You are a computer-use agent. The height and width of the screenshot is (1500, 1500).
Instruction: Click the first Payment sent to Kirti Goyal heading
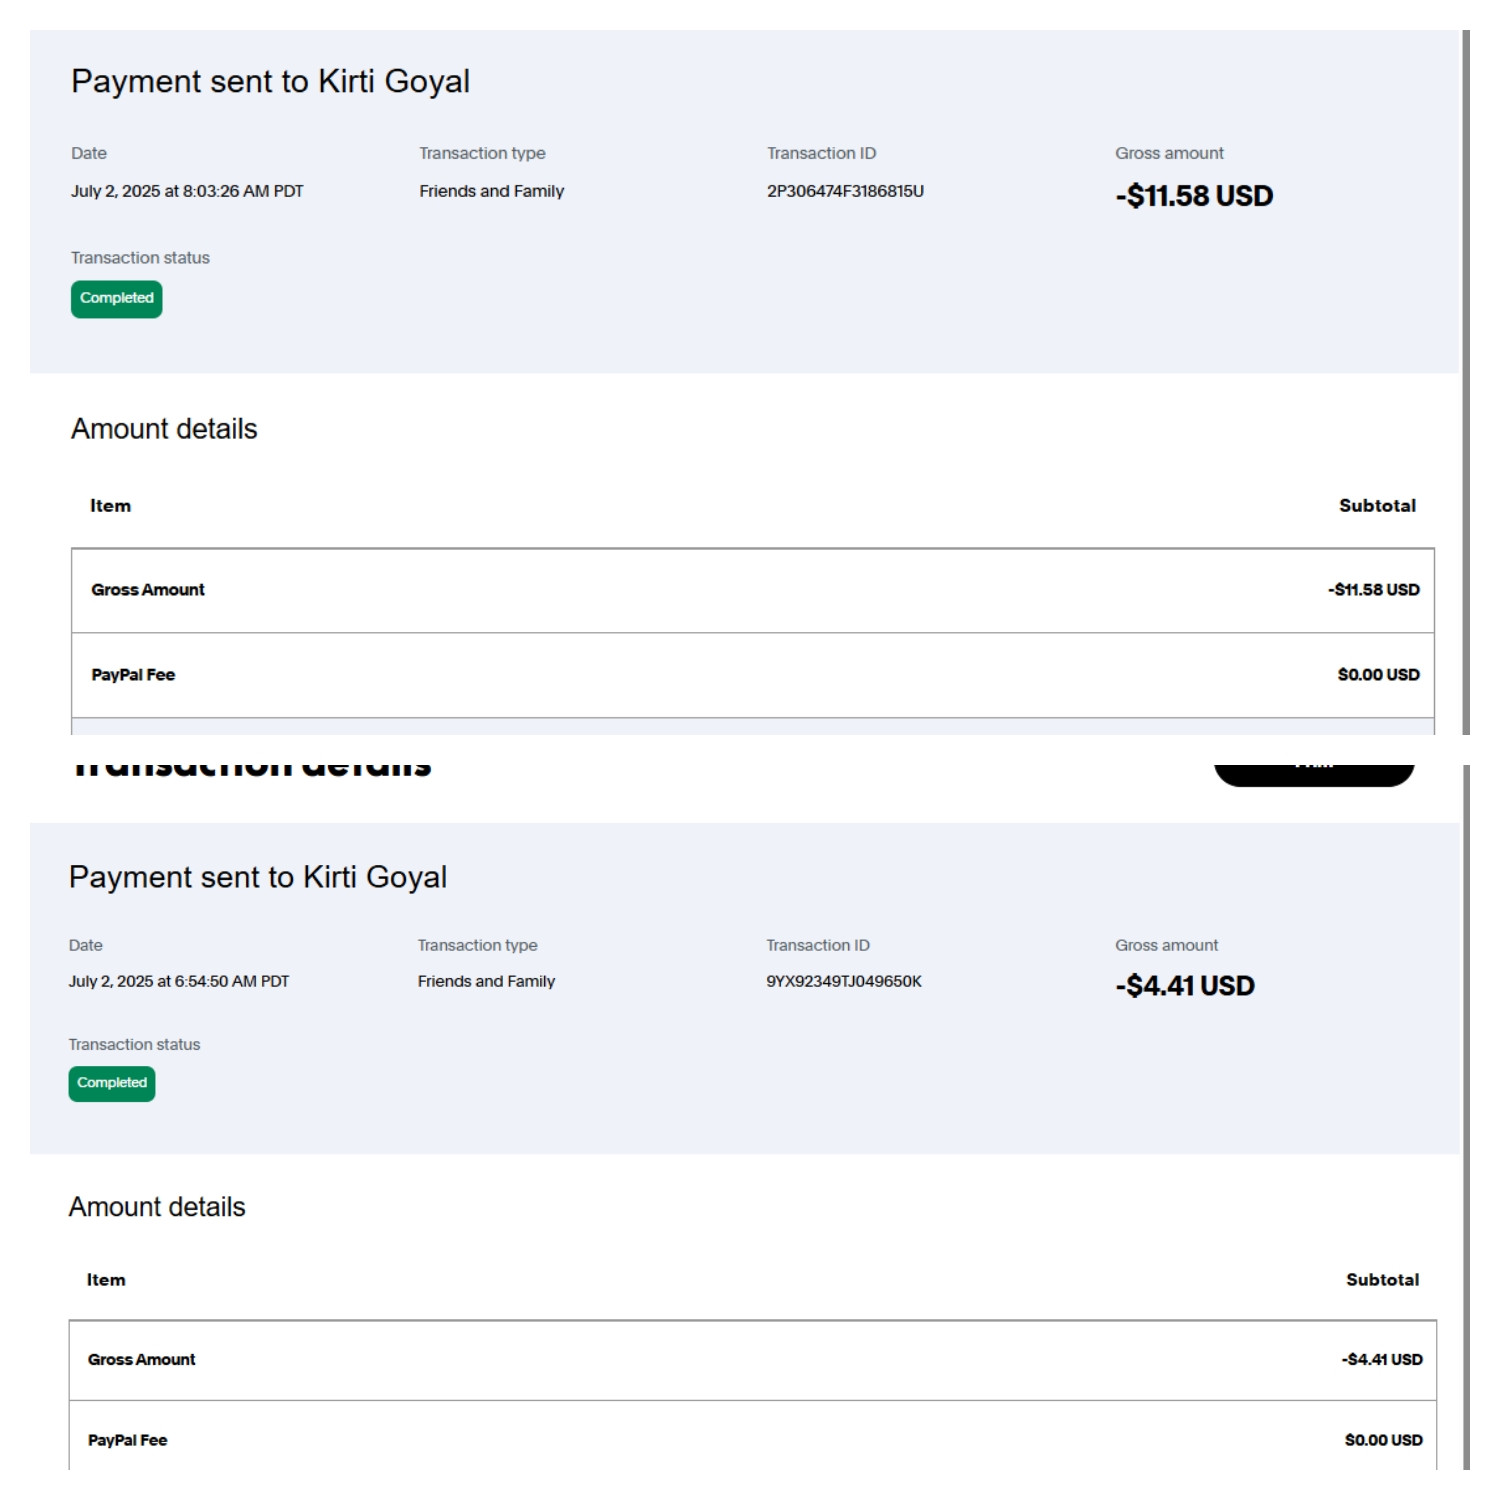click(270, 81)
